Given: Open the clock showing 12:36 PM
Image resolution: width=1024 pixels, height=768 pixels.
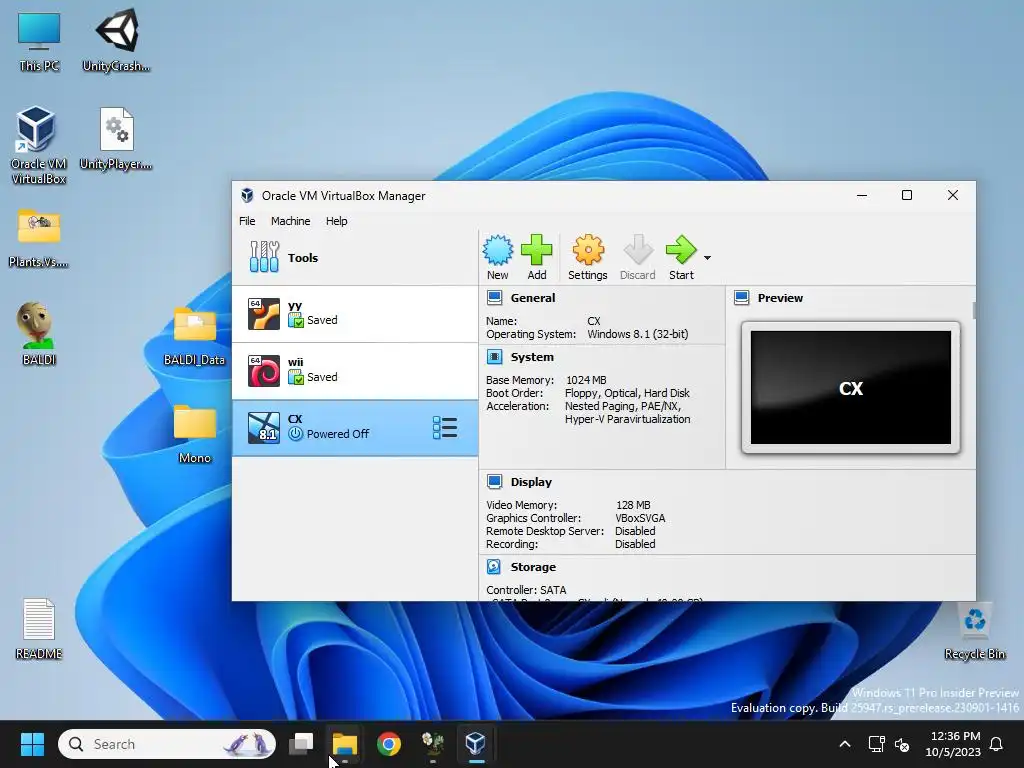Looking at the screenshot, I should (953, 744).
